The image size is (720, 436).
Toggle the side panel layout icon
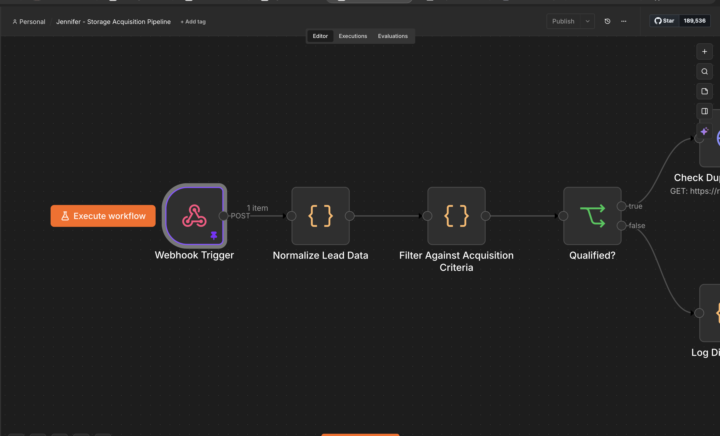[x=704, y=111]
